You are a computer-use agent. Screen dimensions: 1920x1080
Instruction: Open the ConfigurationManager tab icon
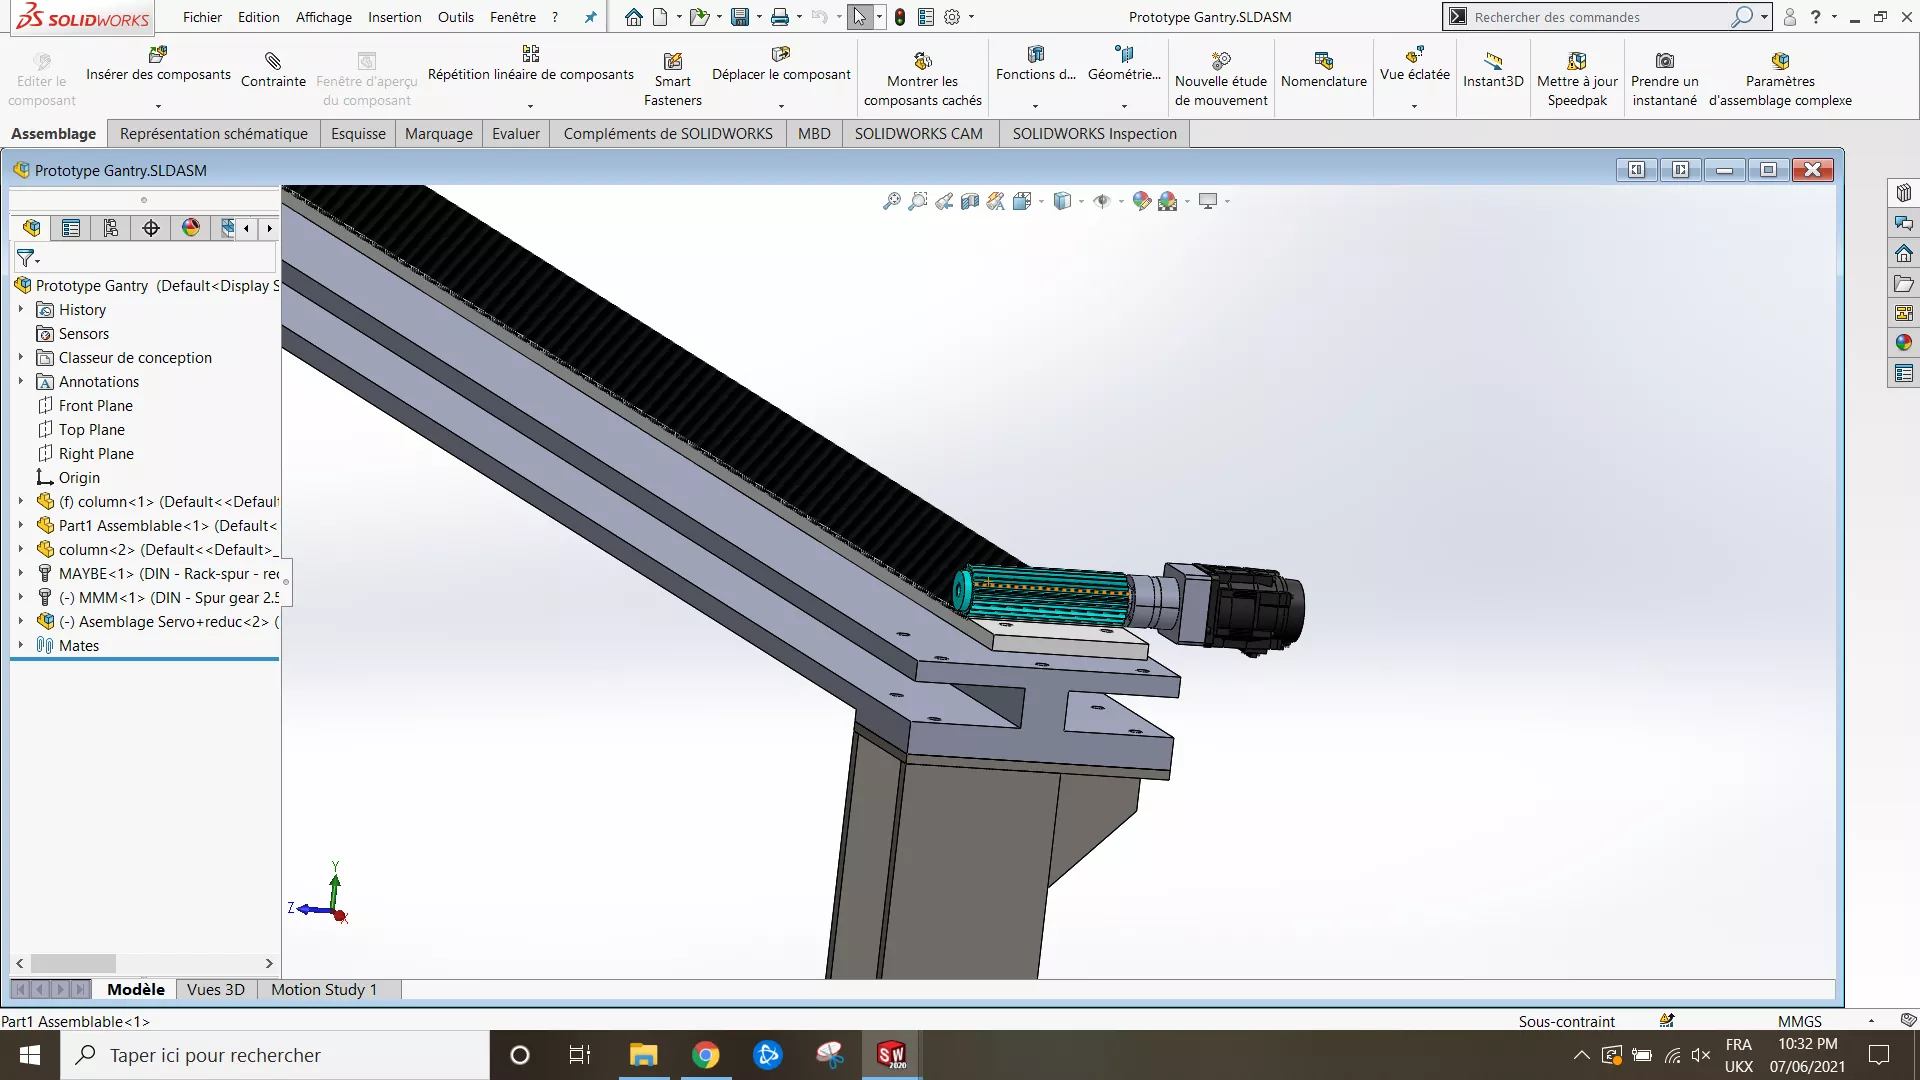point(111,229)
